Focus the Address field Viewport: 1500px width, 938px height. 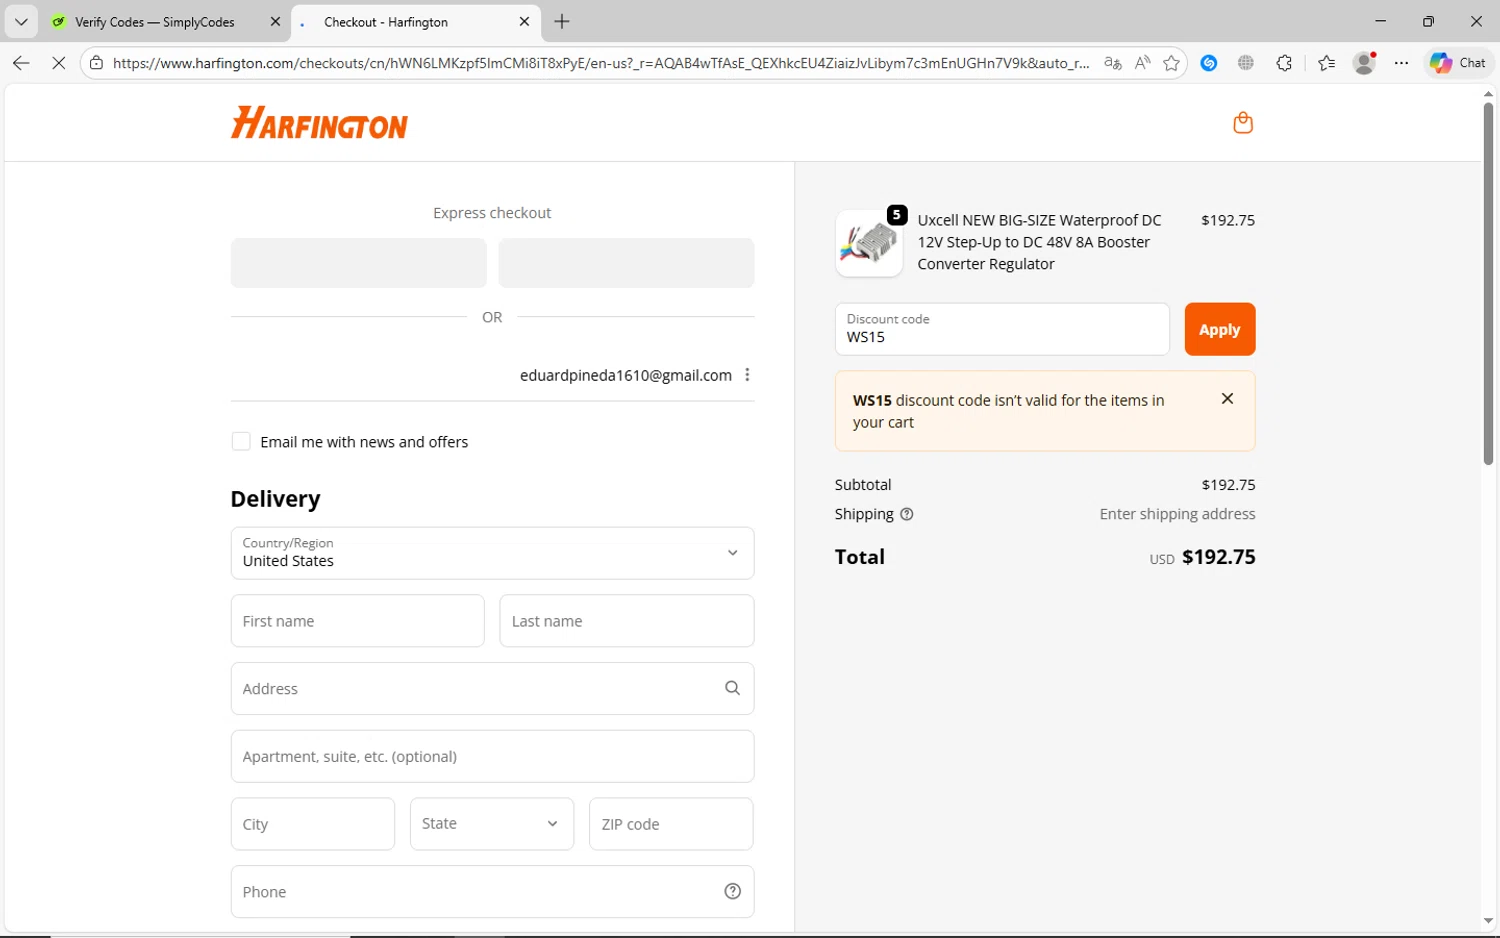point(492,688)
